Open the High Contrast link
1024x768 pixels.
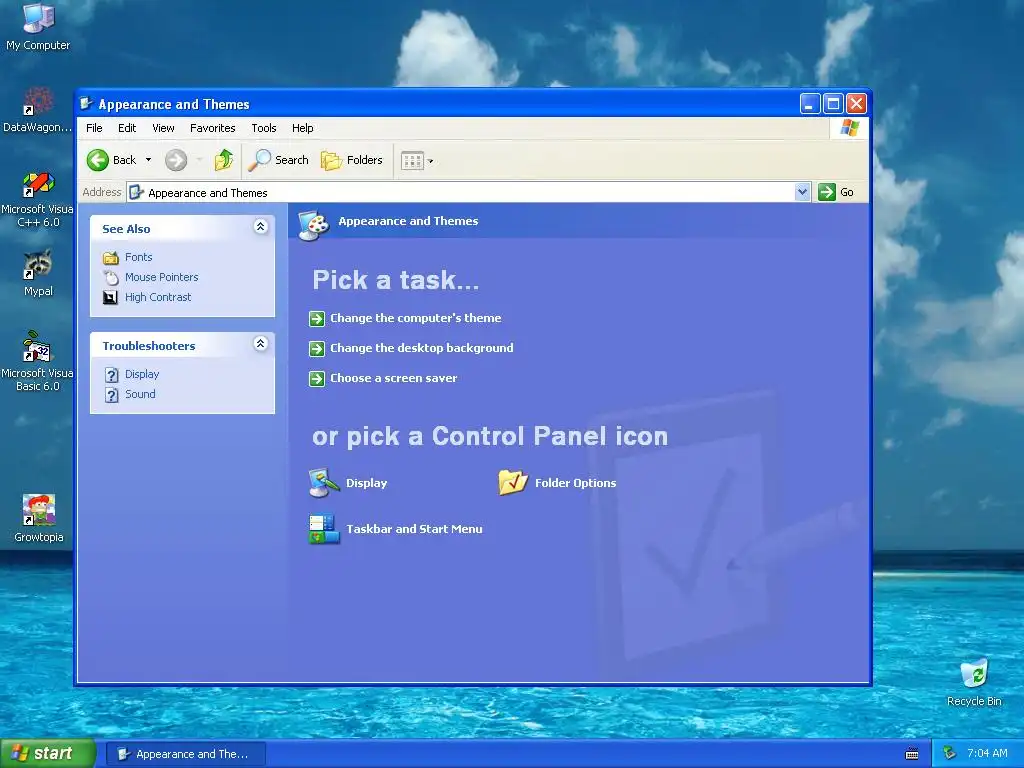click(x=158, y=297)
